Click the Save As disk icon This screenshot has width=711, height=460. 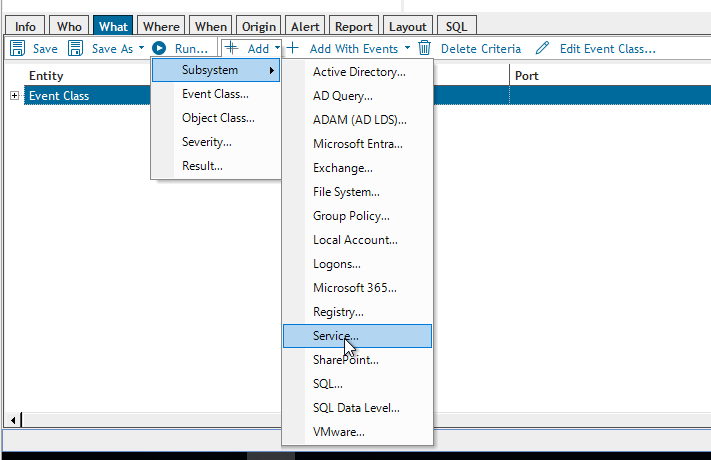click(x=75, y=48)
